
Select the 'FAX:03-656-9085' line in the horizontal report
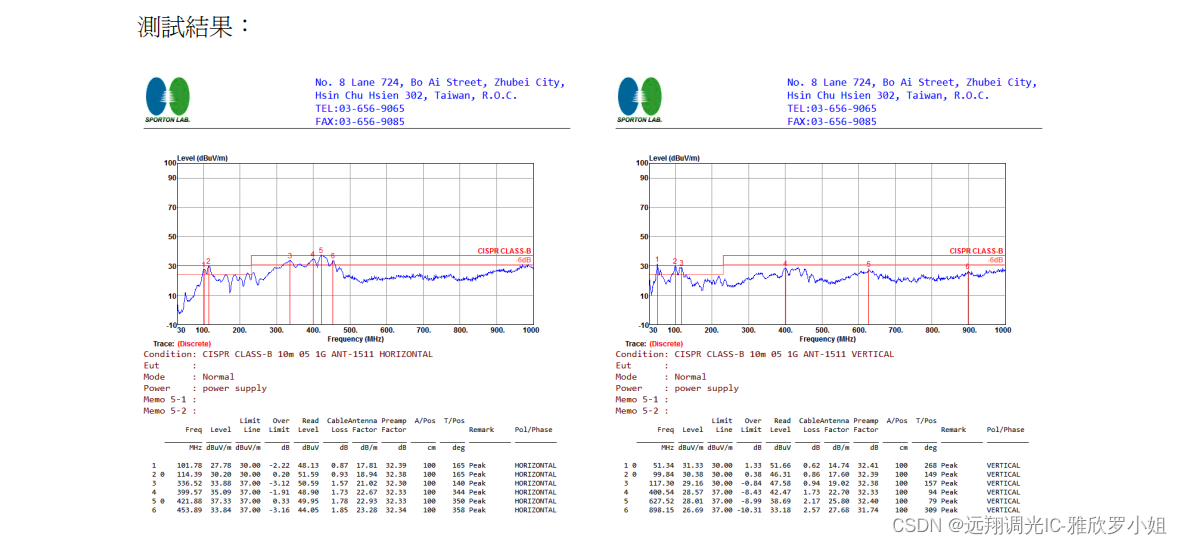point(360,121)
